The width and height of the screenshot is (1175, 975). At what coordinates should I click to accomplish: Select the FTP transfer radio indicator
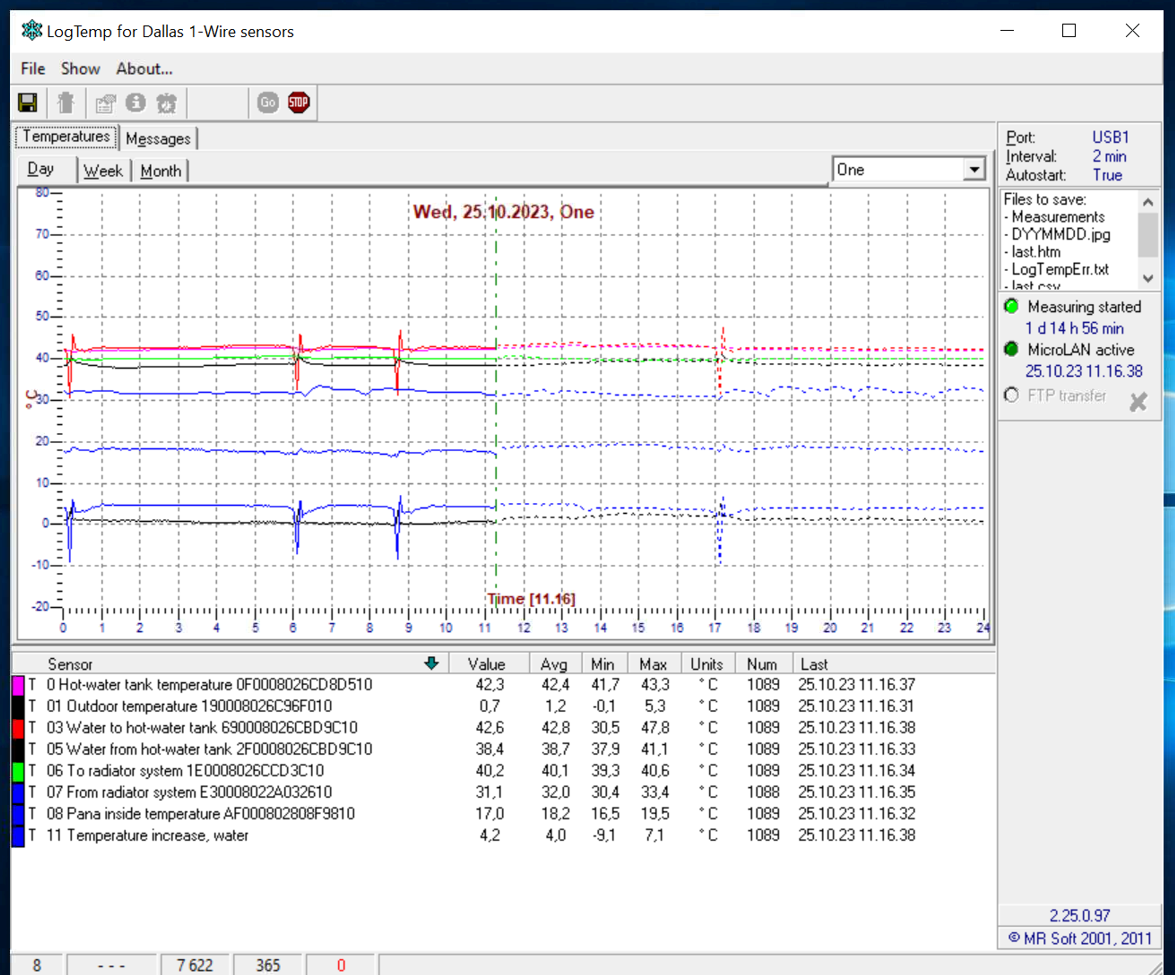coord(1012,395)
